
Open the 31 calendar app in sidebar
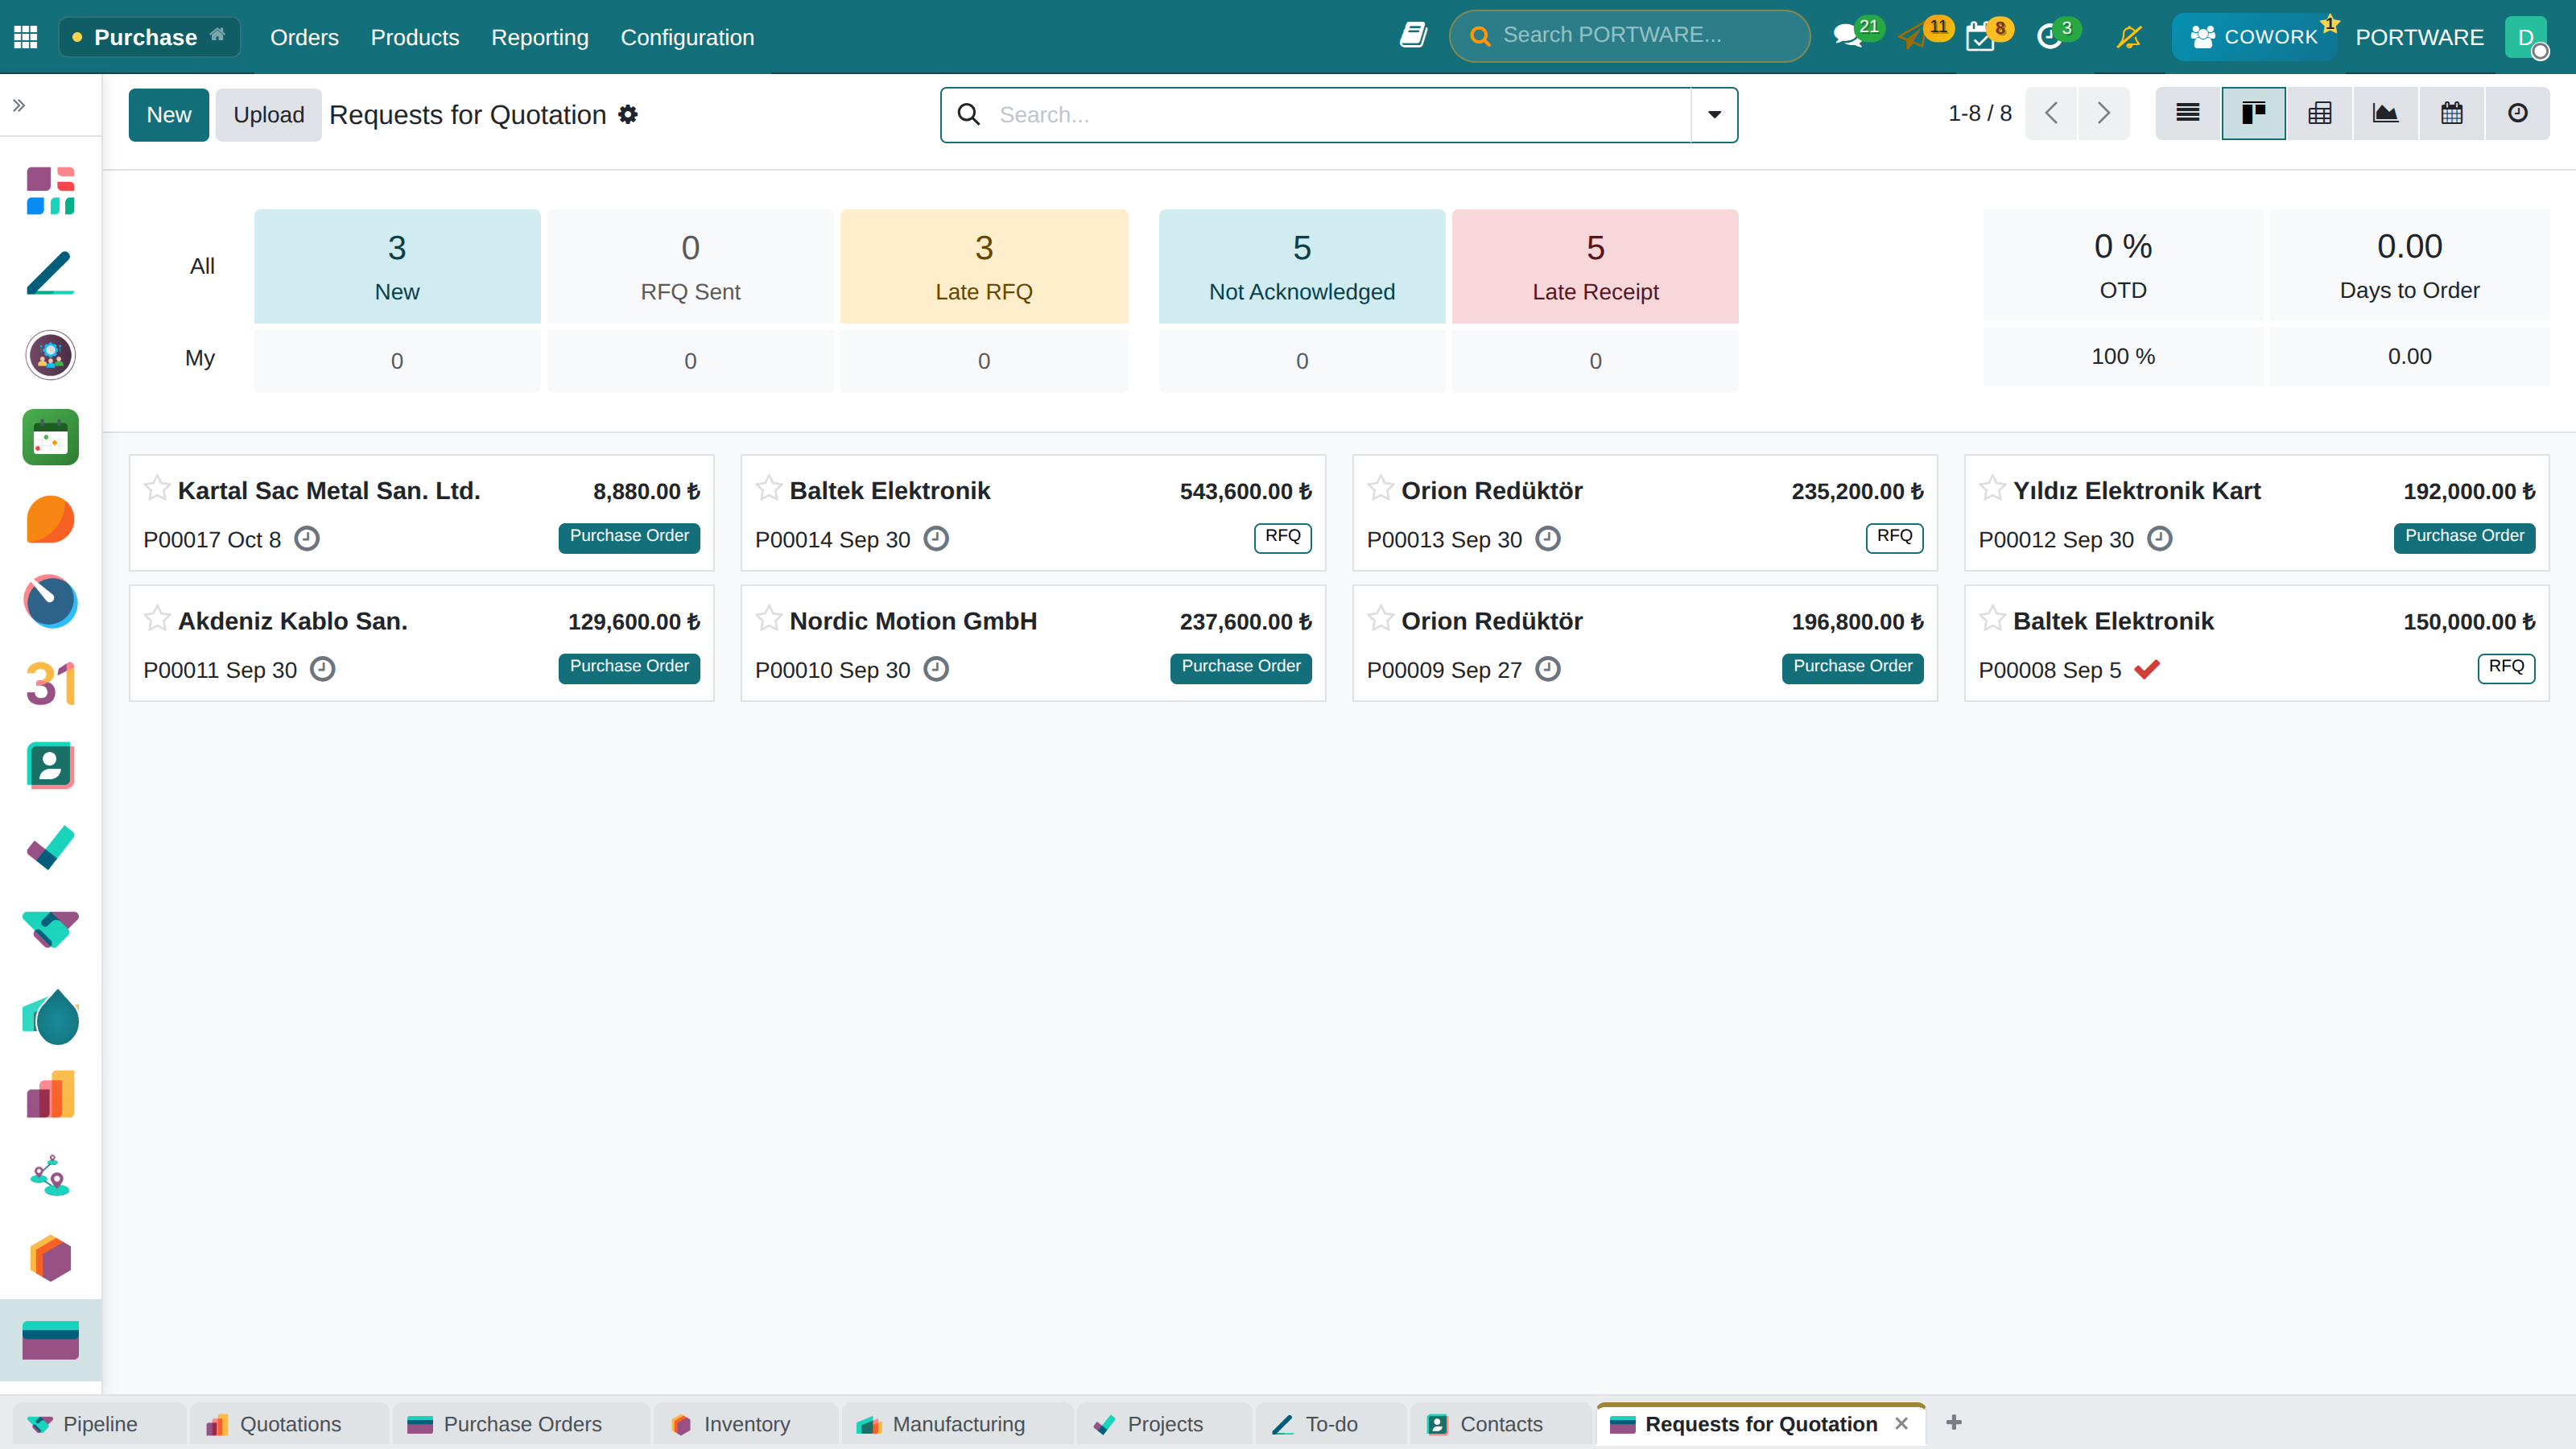(51, 684)
